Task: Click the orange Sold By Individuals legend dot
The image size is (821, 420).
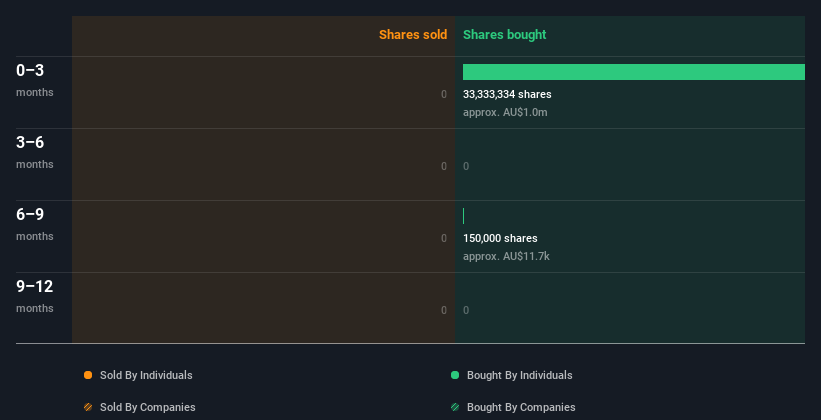Action: 88,375
